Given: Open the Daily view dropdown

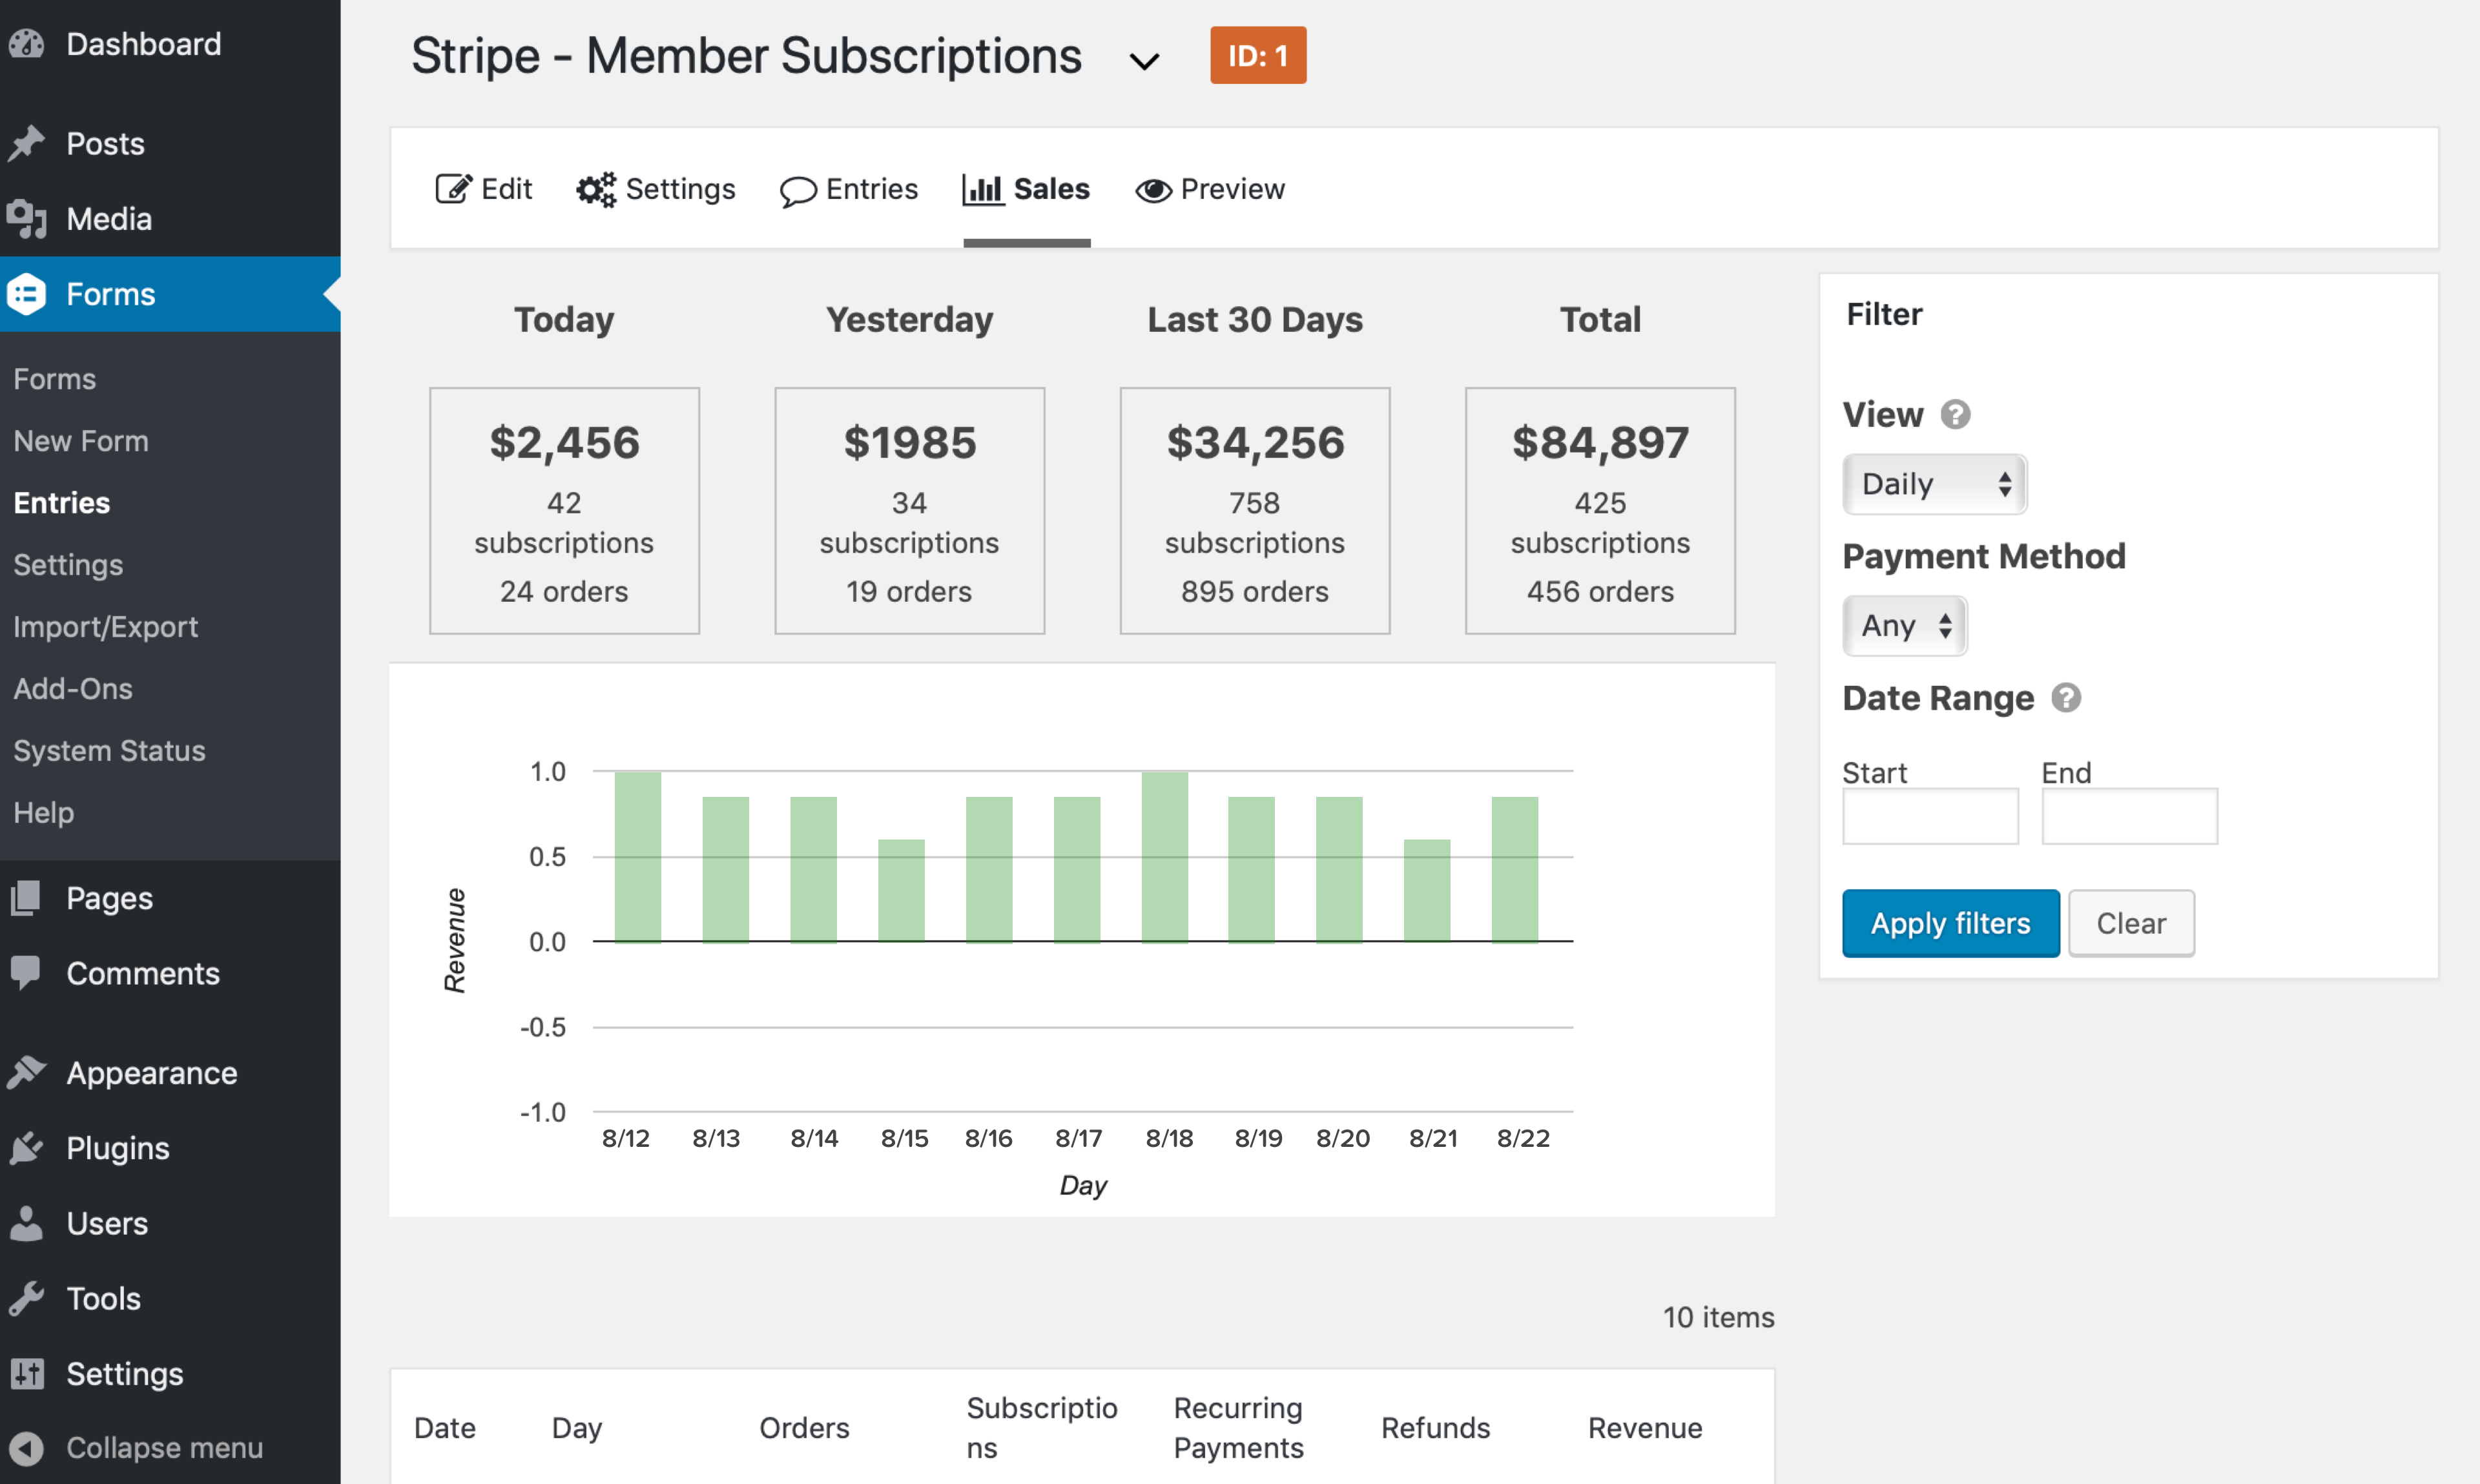Looking at the screenshot, I should [x=1934, y=484].
